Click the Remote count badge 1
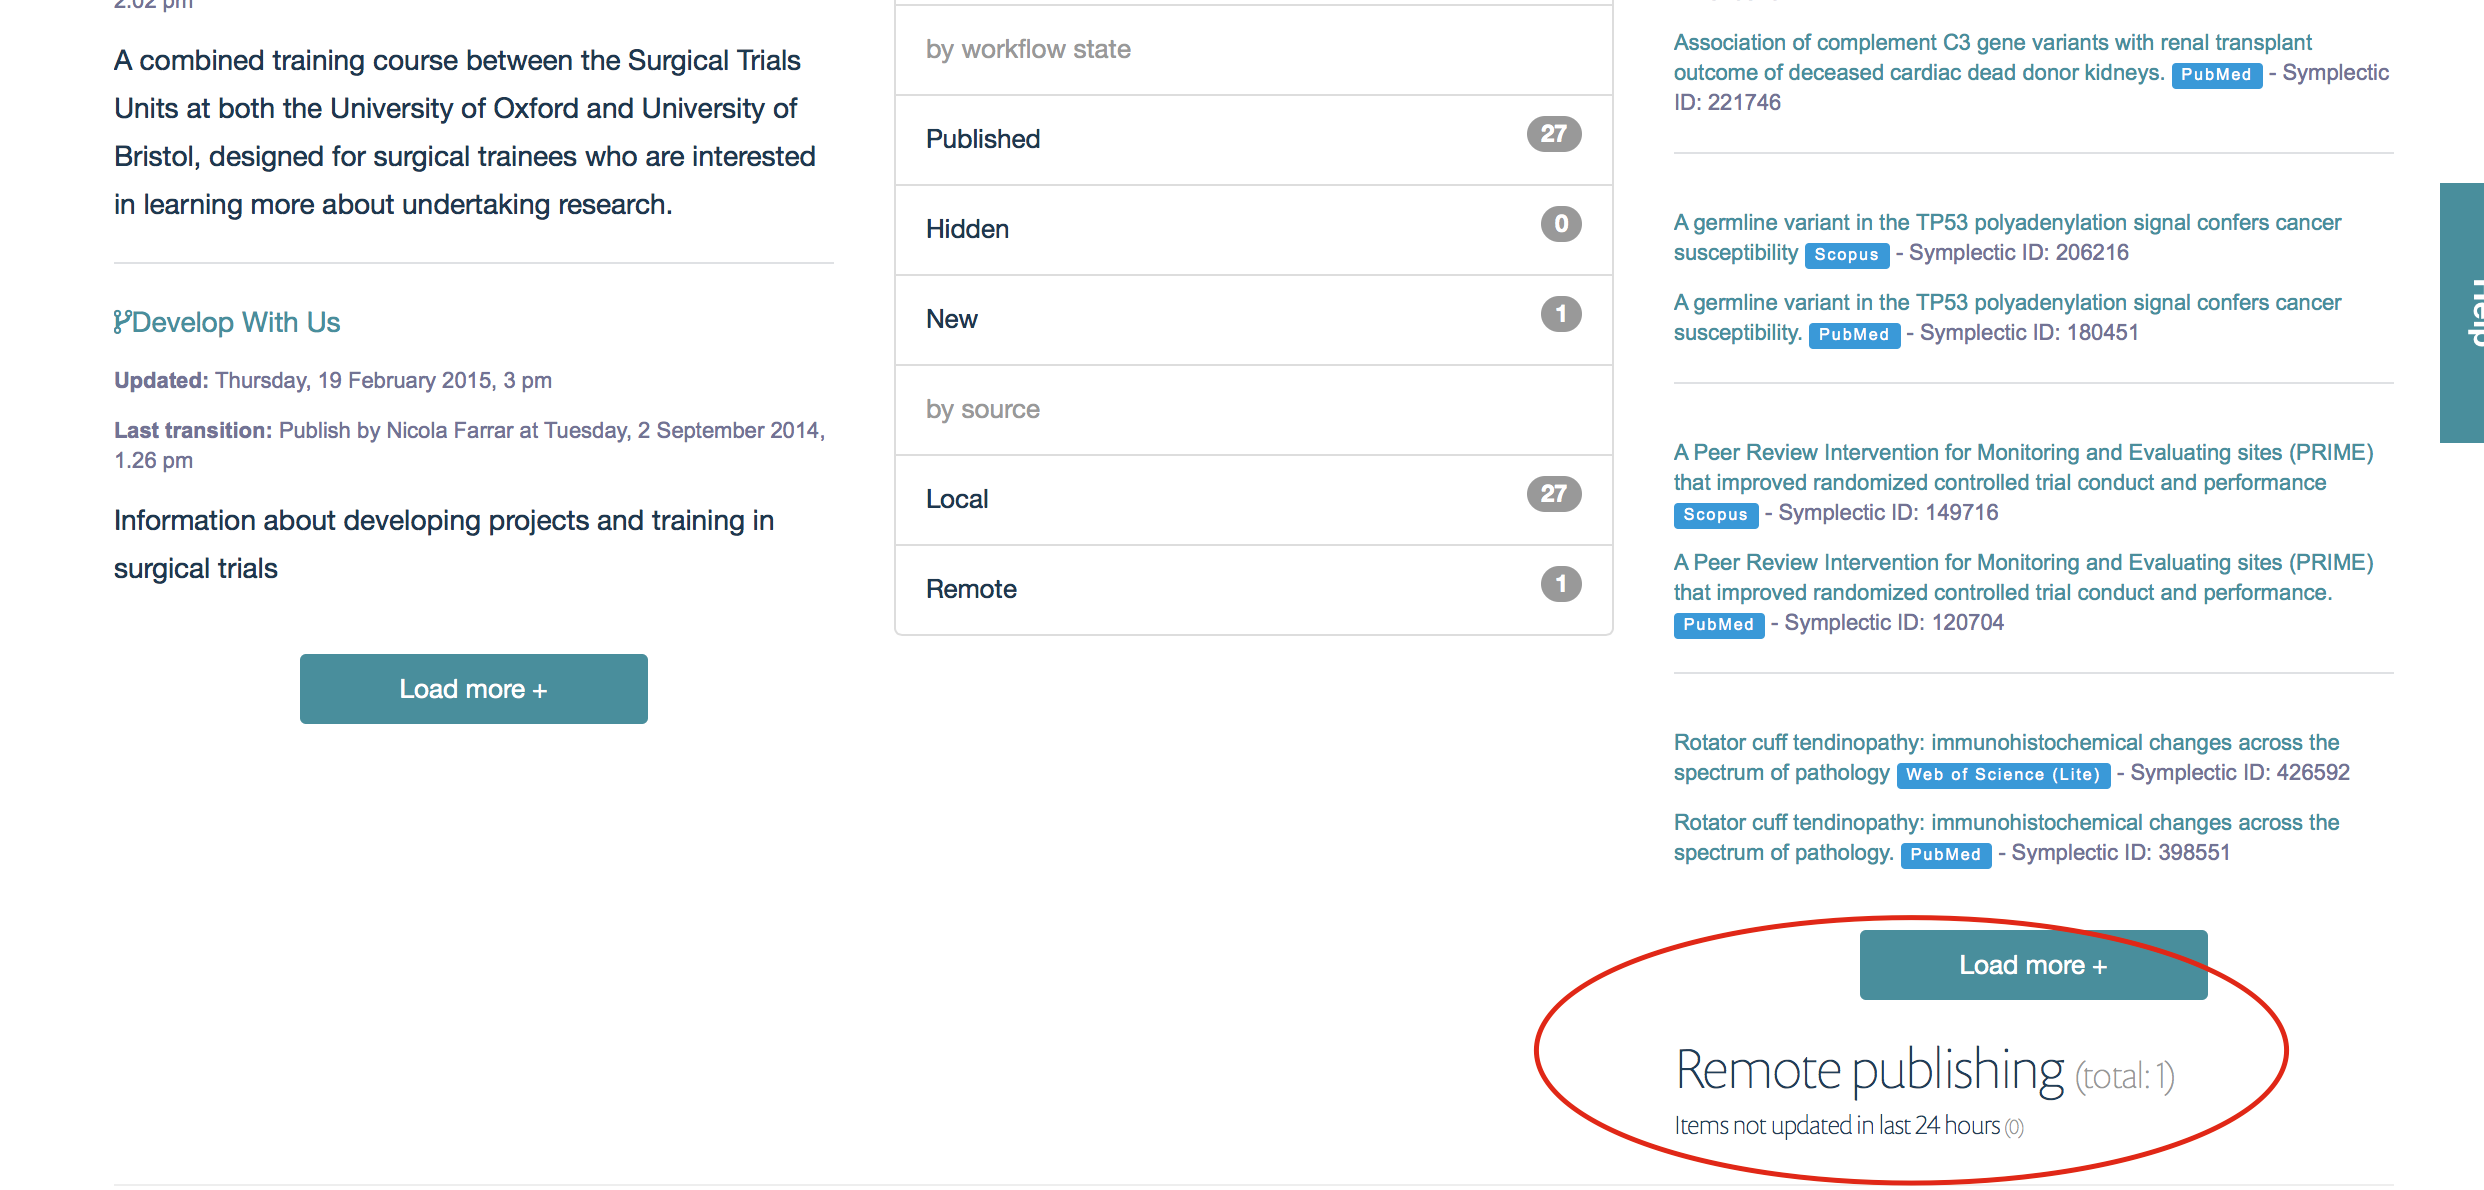Viewport: 2484px width, 1190px height. tap(1560, 584)
